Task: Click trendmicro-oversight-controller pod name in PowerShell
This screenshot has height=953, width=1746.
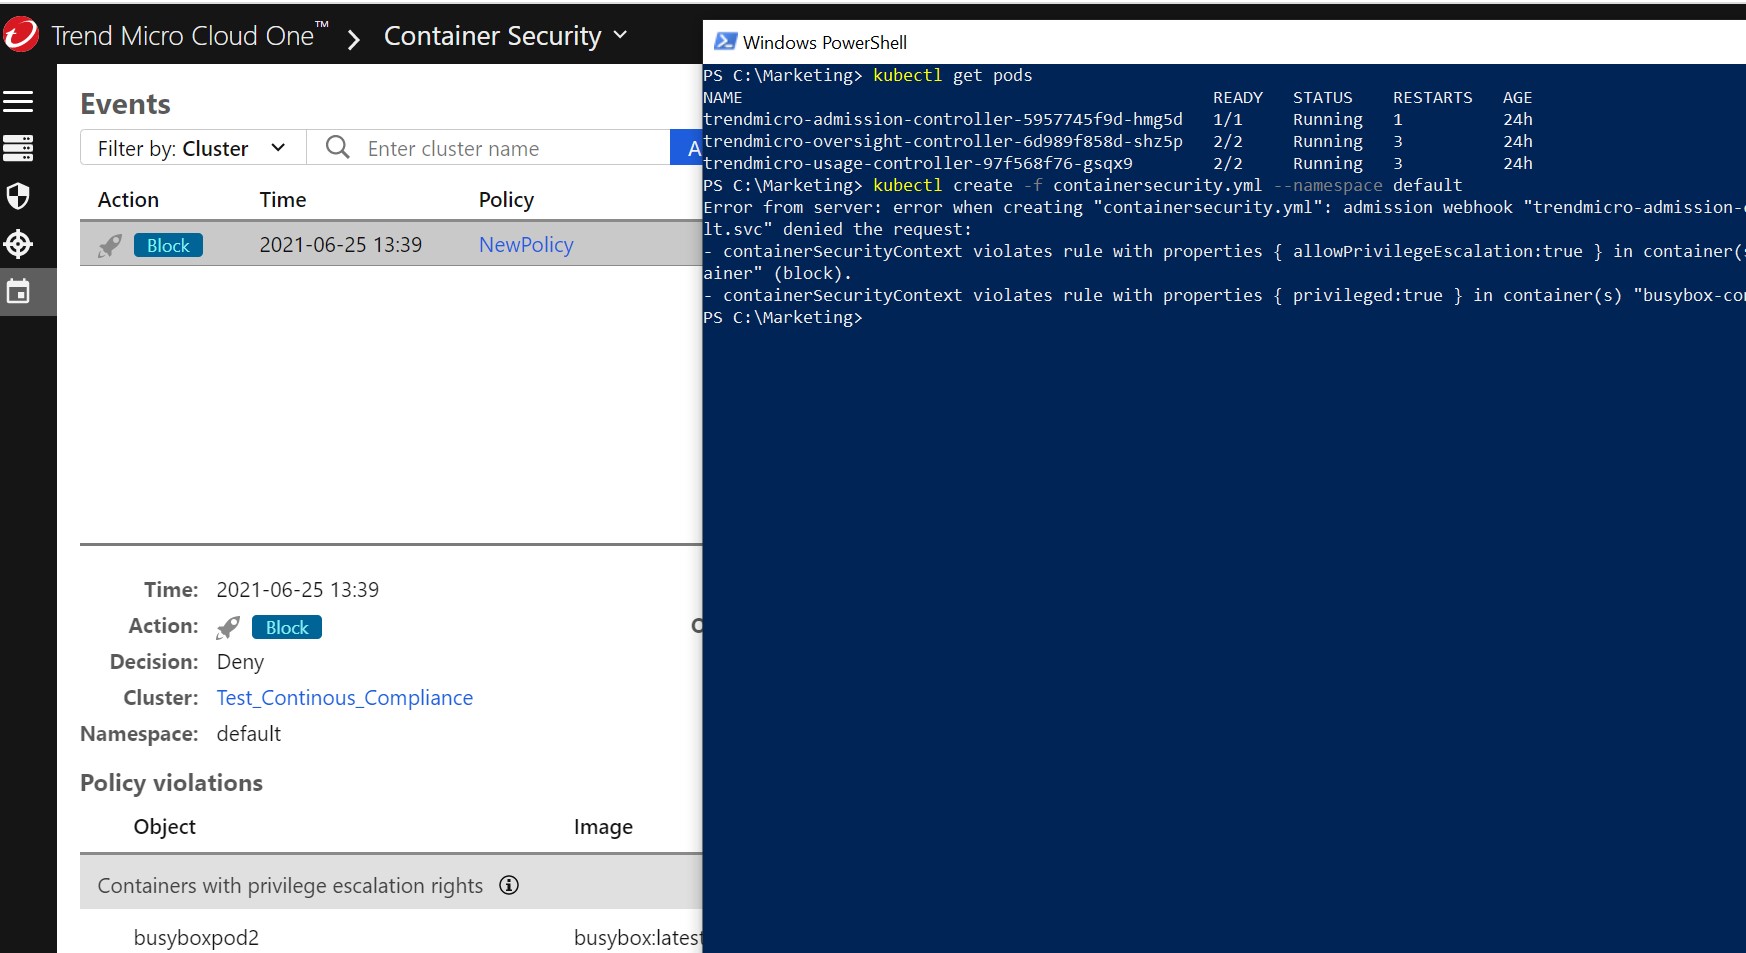Action: tap(943, 141)
